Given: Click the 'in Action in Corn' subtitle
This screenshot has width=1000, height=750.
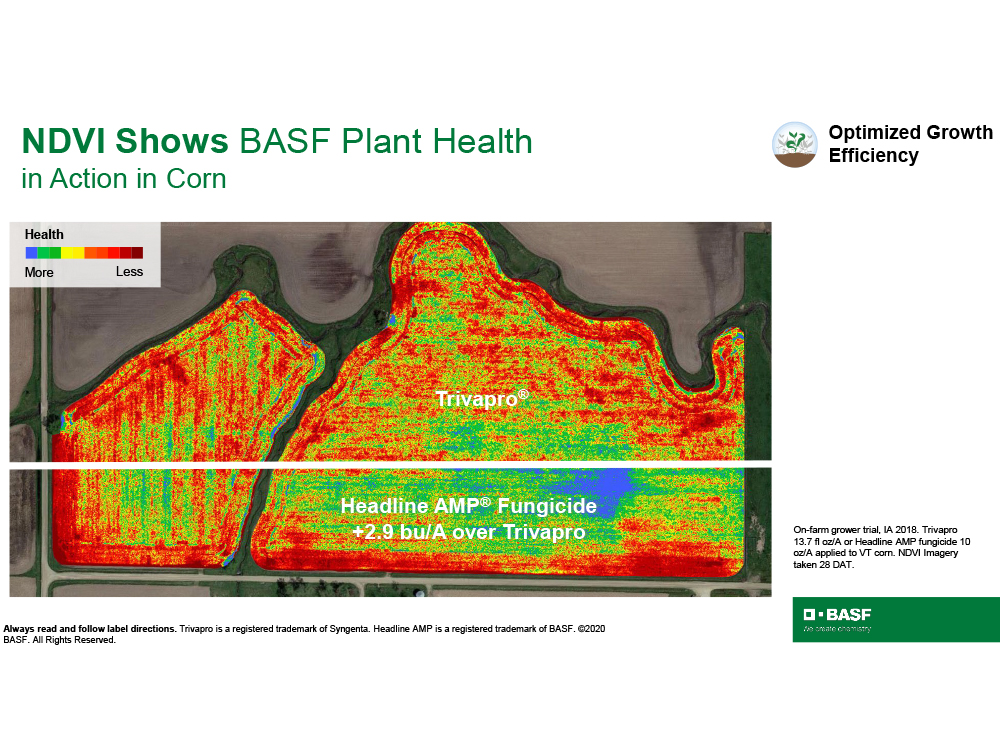Looking at the screenshot, I should point(124,179).
